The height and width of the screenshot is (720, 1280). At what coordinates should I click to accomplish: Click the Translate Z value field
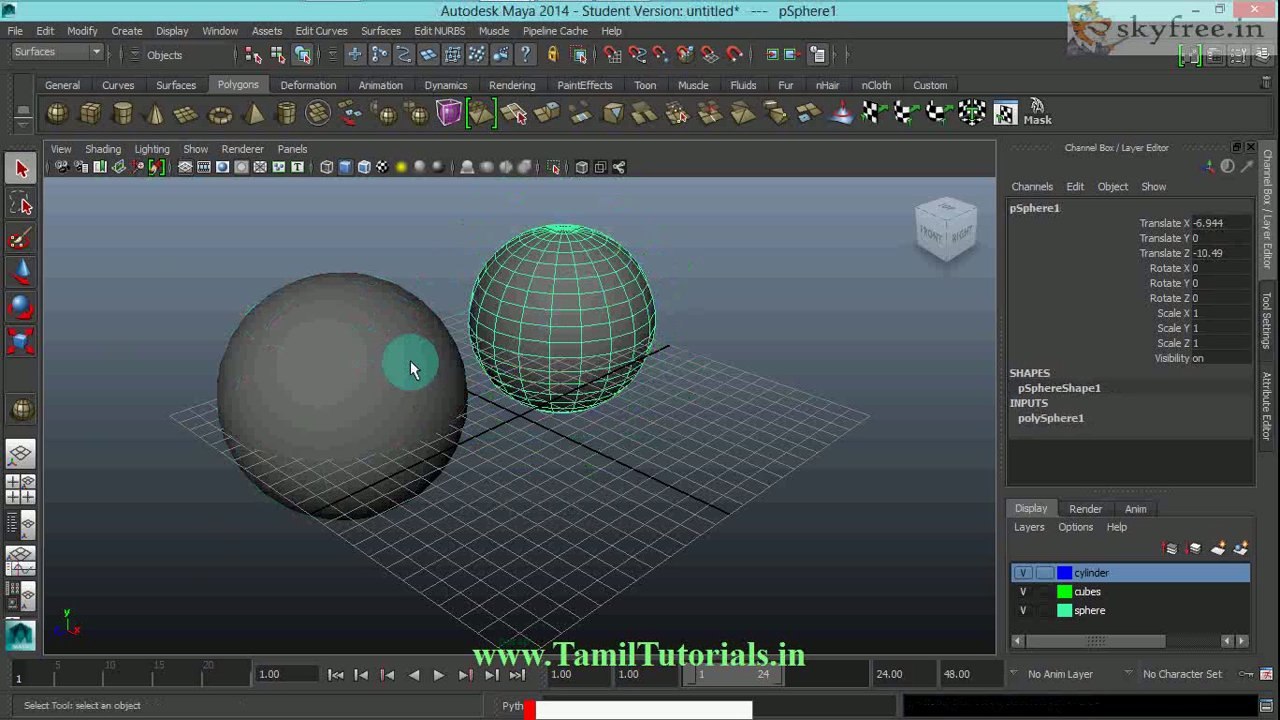pos(1220,253)
